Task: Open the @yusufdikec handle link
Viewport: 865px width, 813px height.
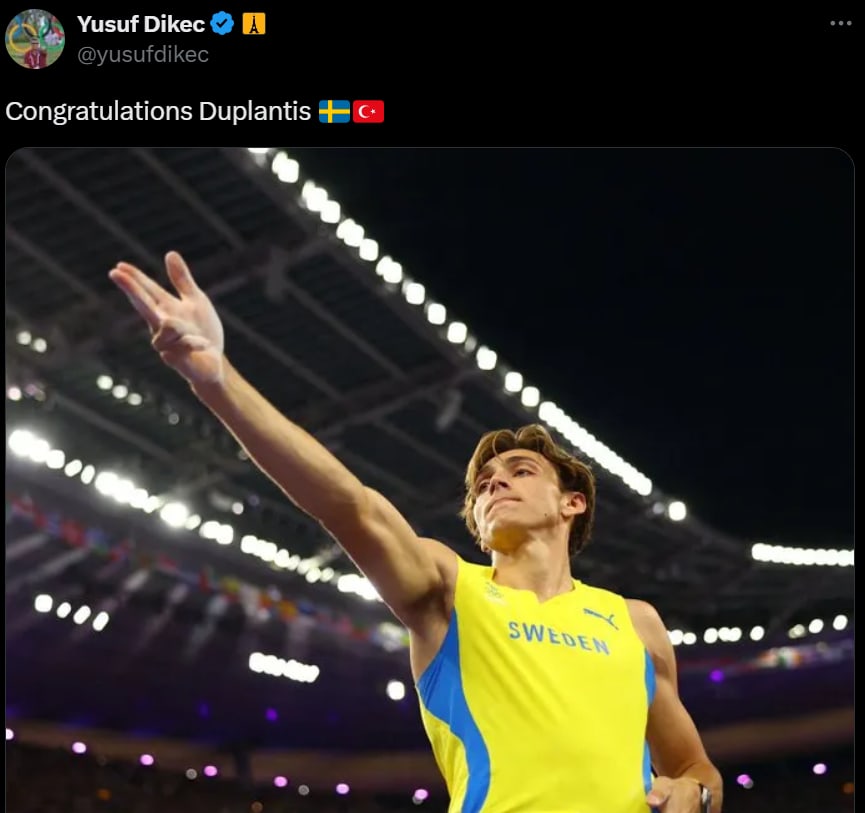Action: pos(142,54)
